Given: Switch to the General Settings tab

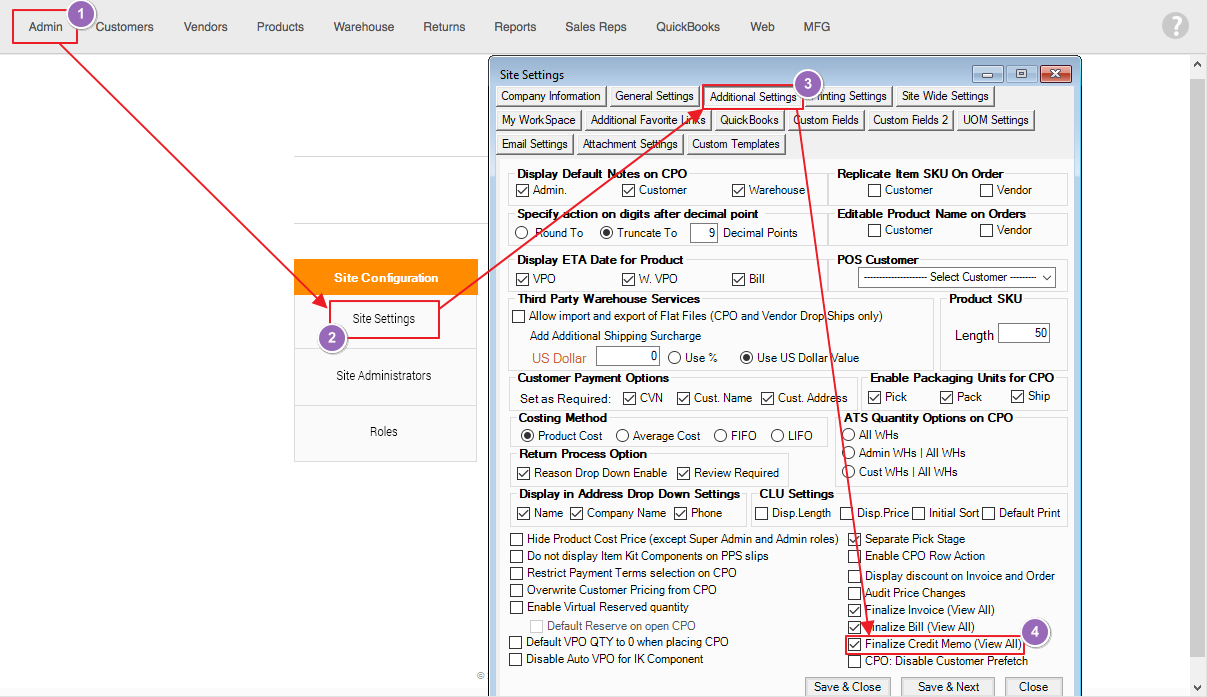Looking at the screenshot, I should point(654,96).
